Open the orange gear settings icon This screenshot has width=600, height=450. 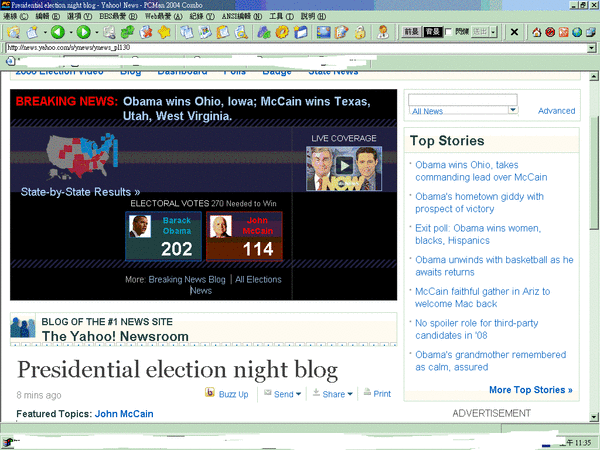[x=282, y=32]
